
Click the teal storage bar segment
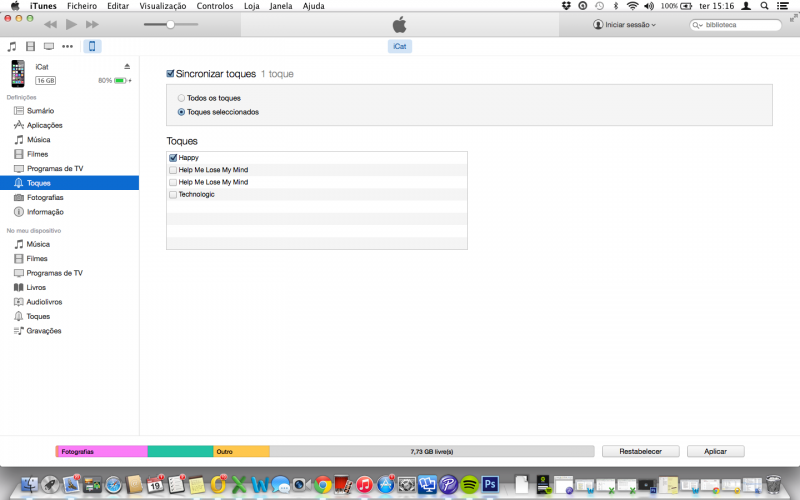point(180,452)
